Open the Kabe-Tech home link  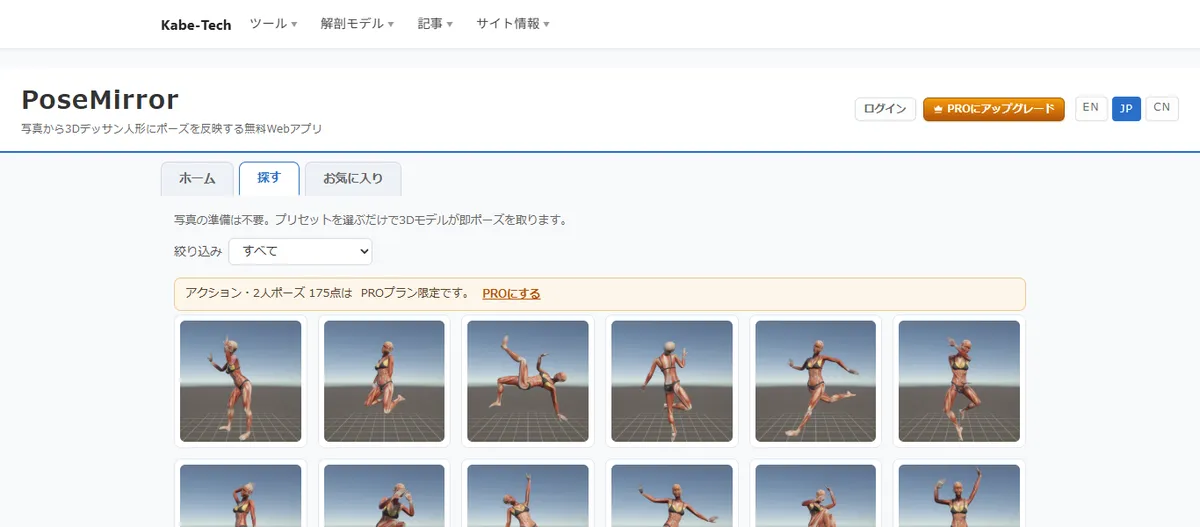196,24
